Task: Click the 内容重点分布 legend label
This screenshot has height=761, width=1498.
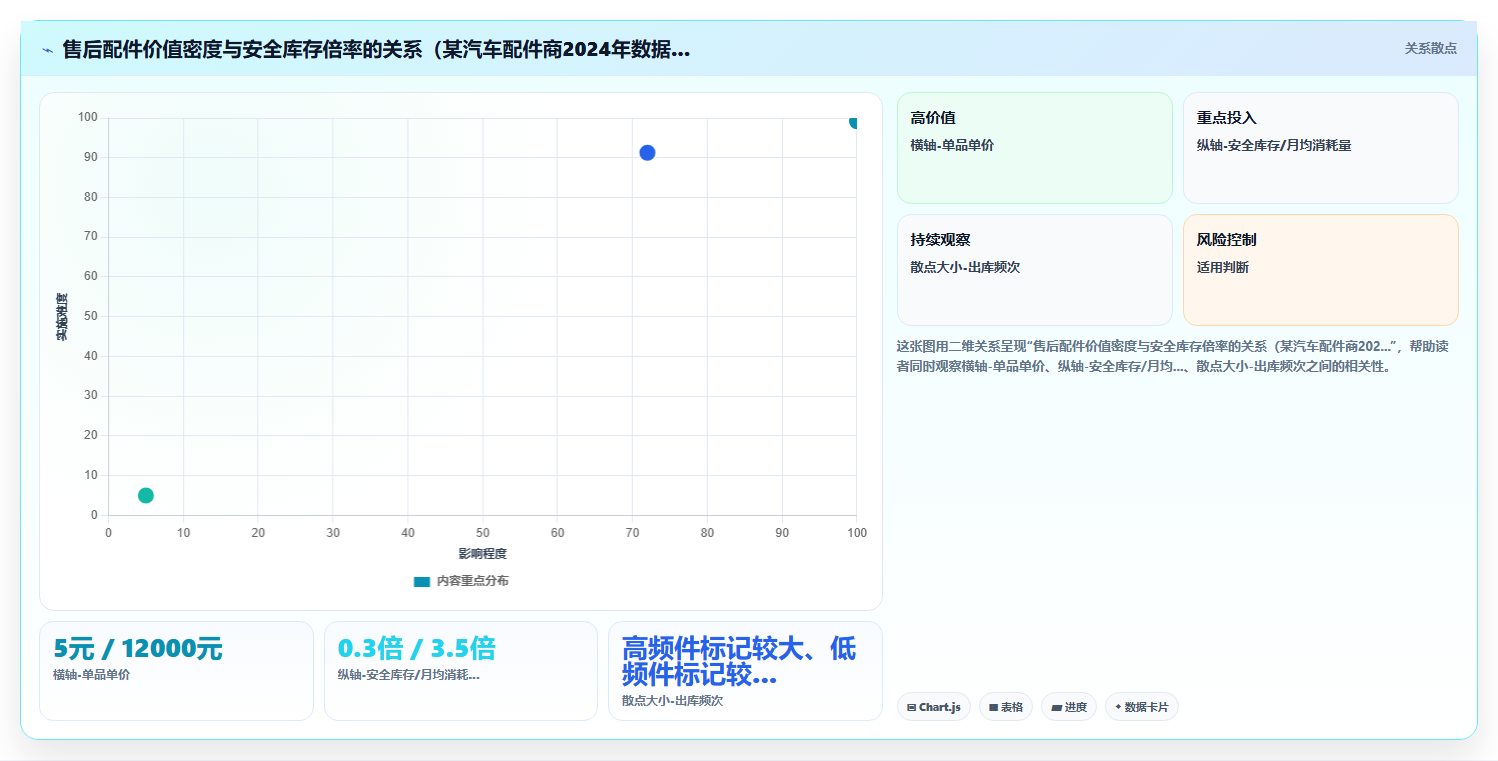Action: point(472,581)
